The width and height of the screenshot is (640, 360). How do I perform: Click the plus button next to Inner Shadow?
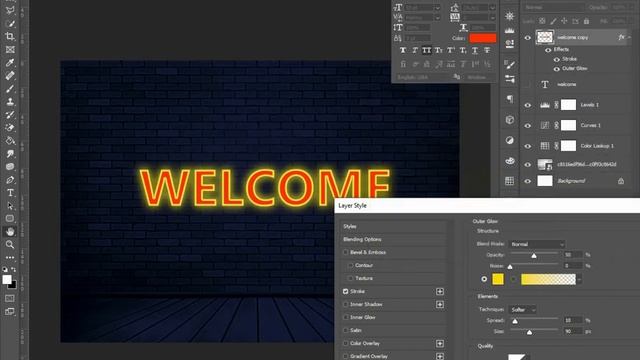[440, 304]
